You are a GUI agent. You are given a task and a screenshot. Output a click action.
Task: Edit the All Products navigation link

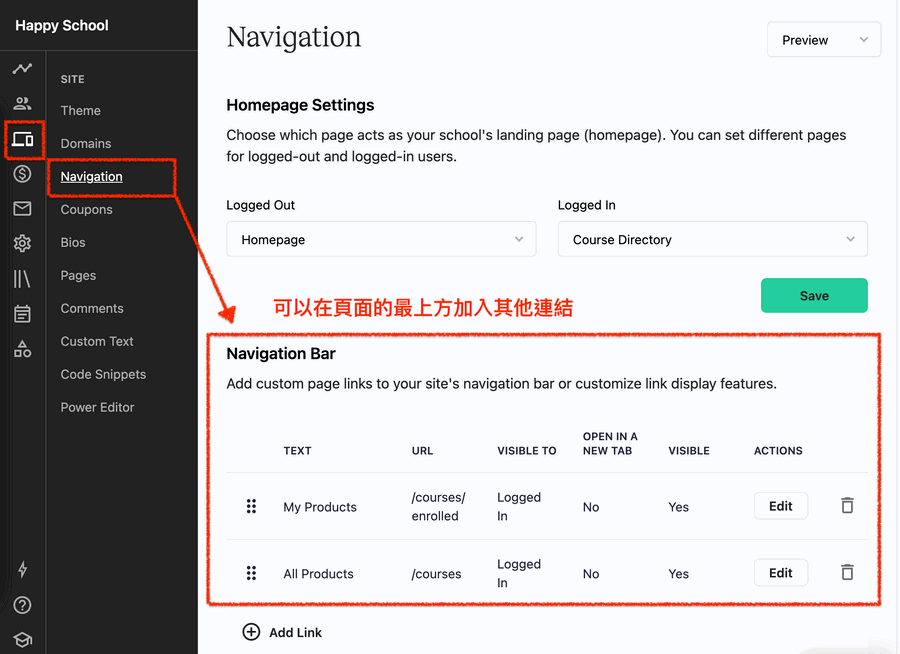(x=780, y=572)
